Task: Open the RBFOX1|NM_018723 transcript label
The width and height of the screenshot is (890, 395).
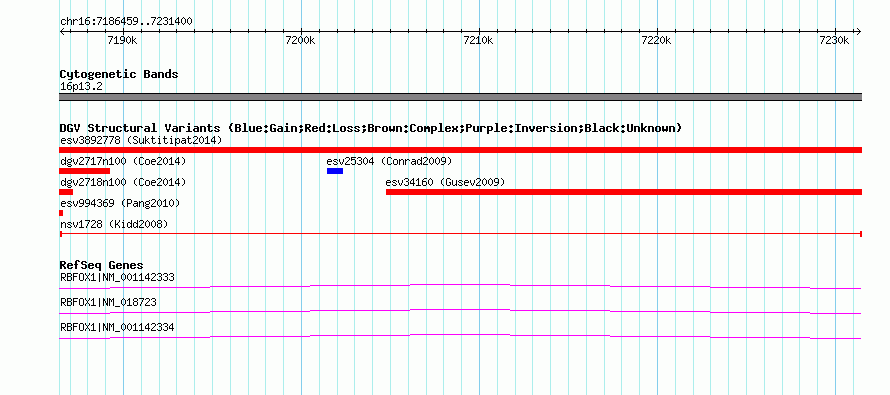Action: [108, 302]
